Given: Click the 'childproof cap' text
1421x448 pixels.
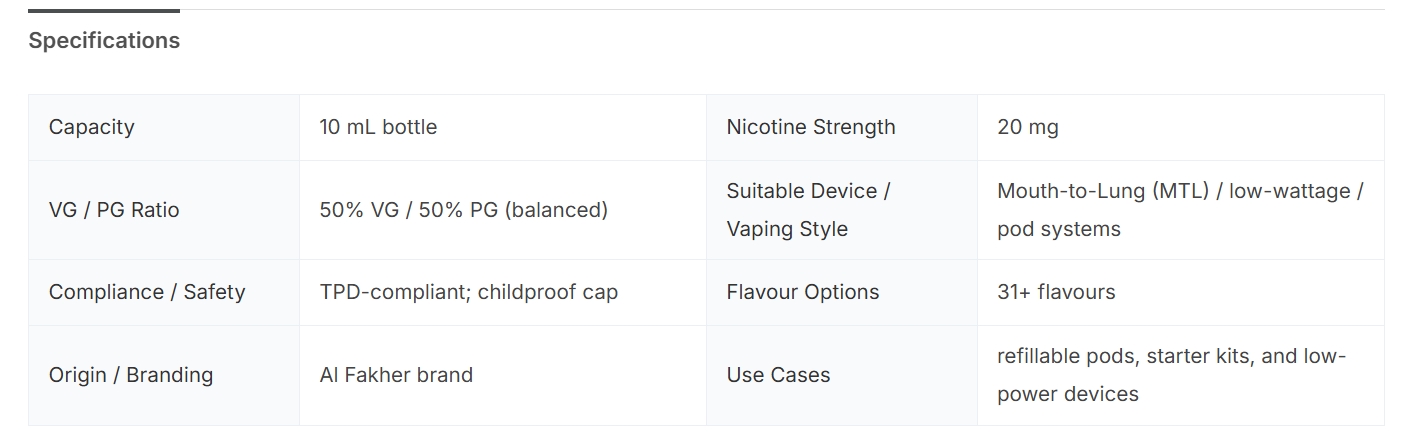Looking at the screenshot, I should 548,292.
